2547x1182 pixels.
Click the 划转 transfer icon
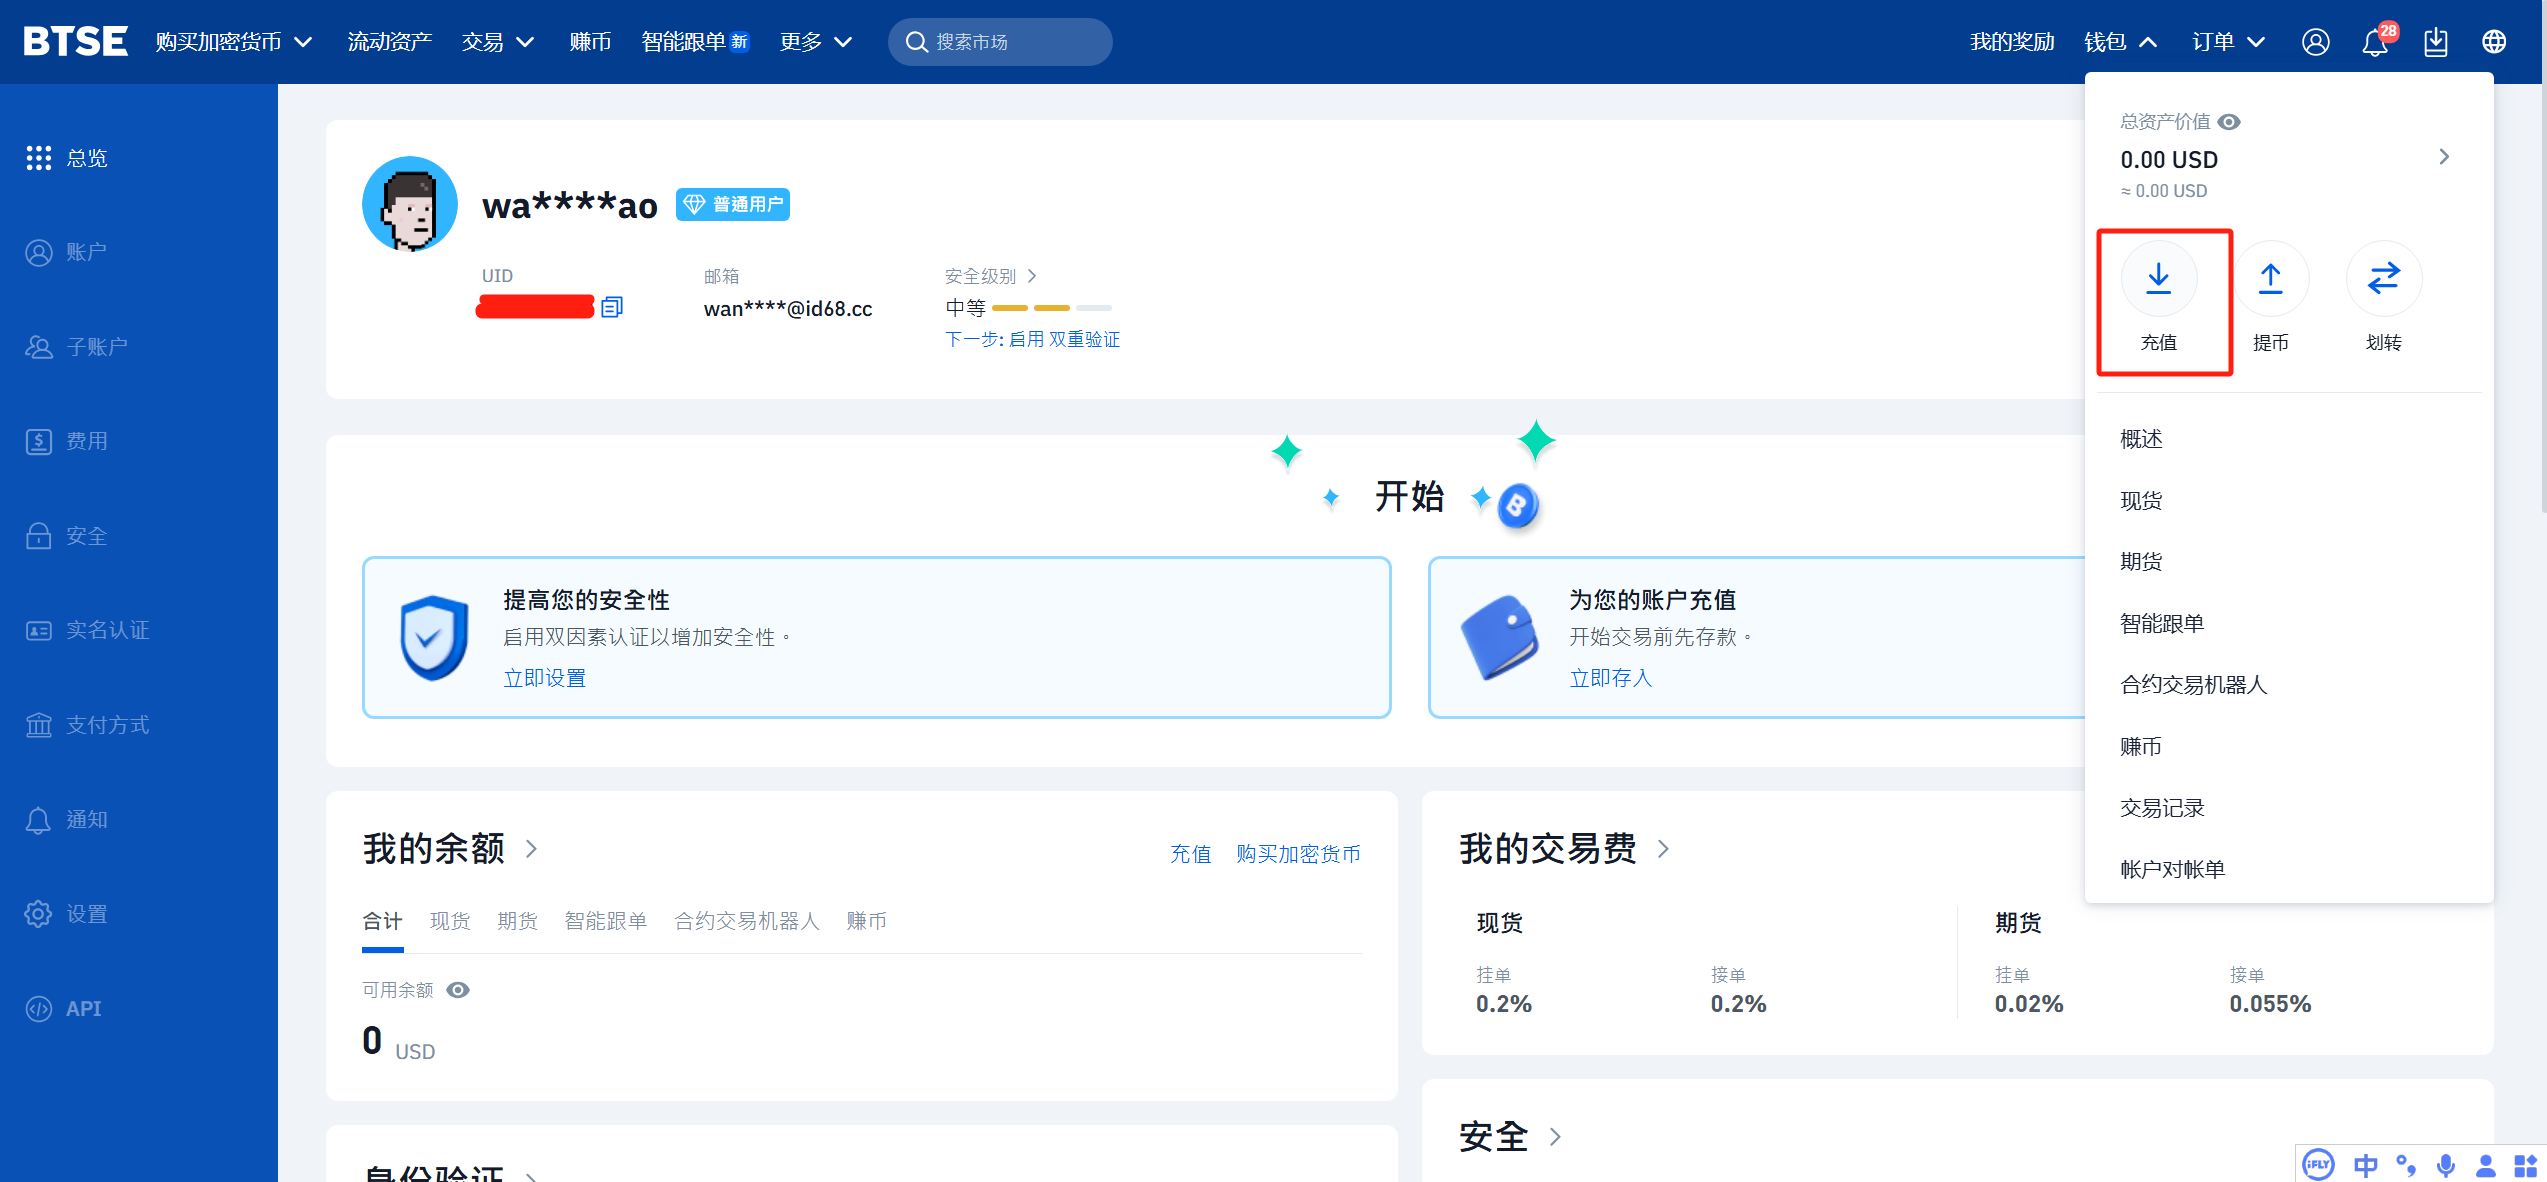(x=2383, y=278)
